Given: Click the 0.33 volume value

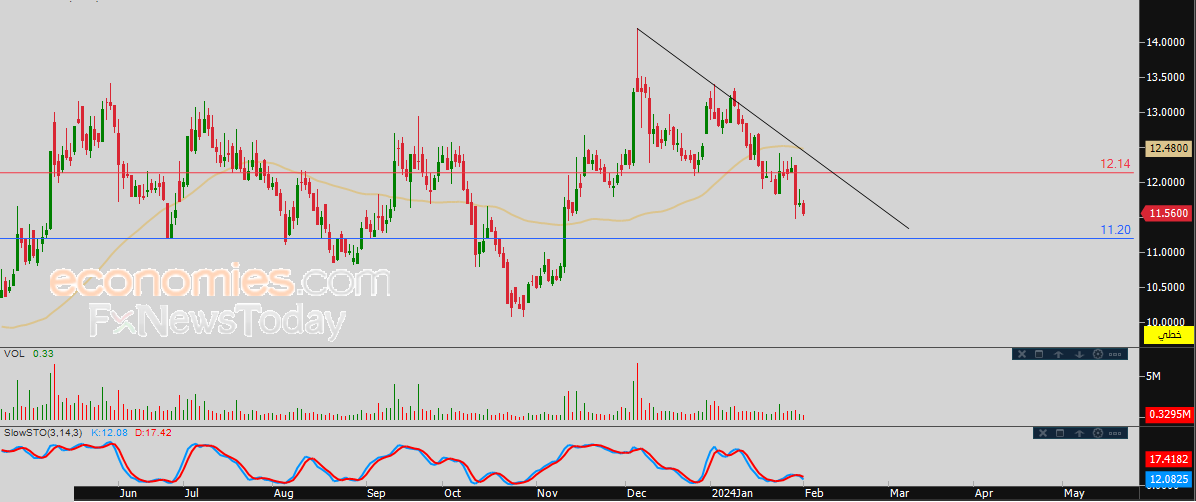Looking at the screenshot, I should tap(43, 353).
